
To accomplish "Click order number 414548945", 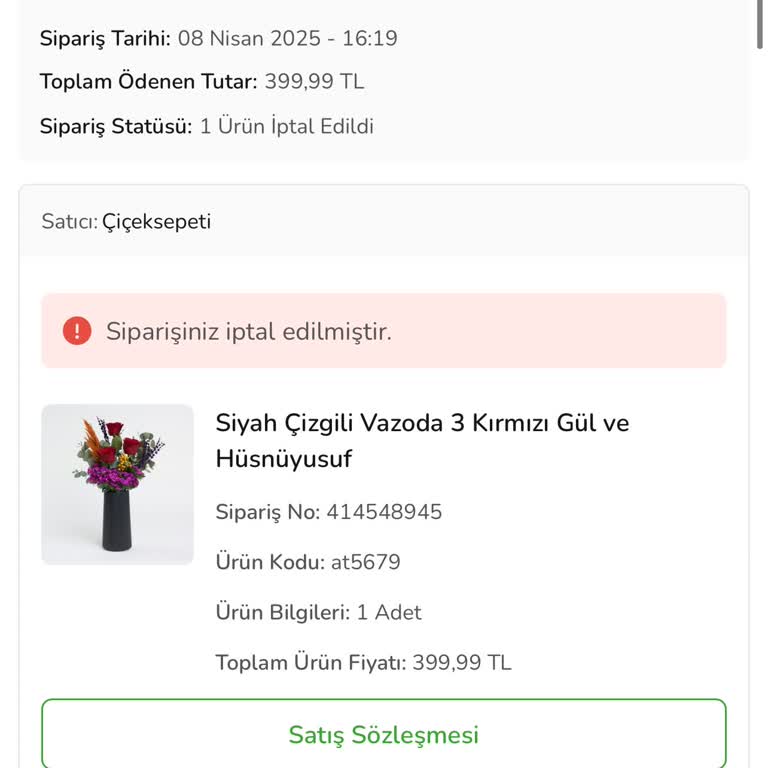I will [x=384, y=512].
